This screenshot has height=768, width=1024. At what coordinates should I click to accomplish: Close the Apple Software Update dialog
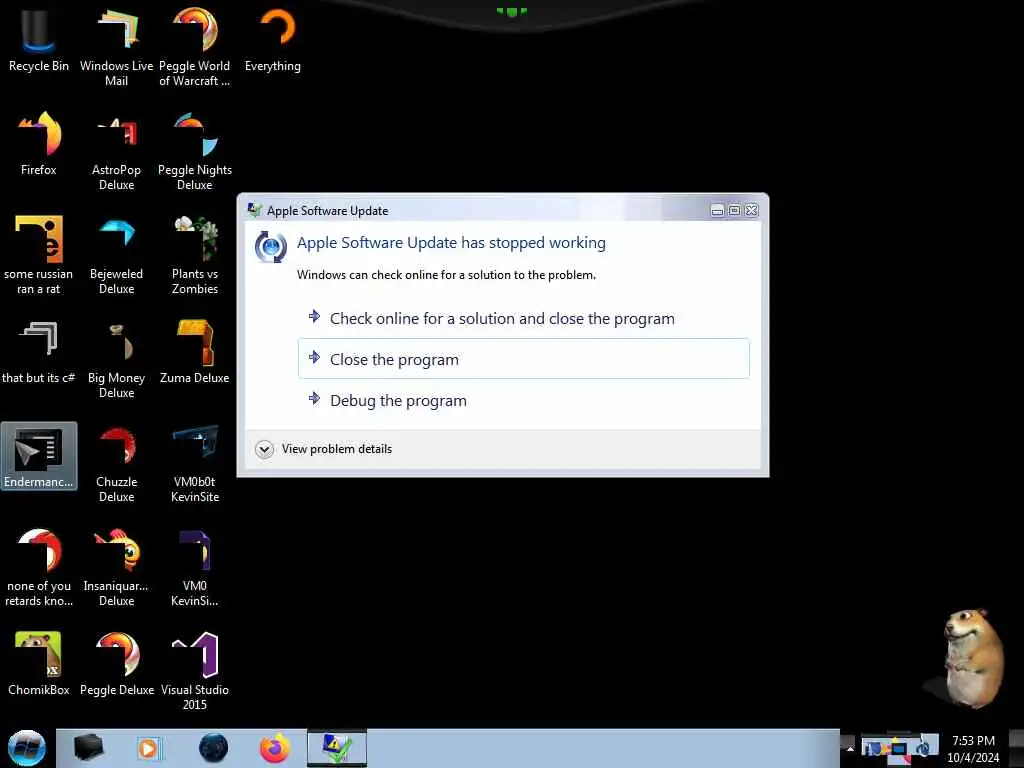[752, 210]
